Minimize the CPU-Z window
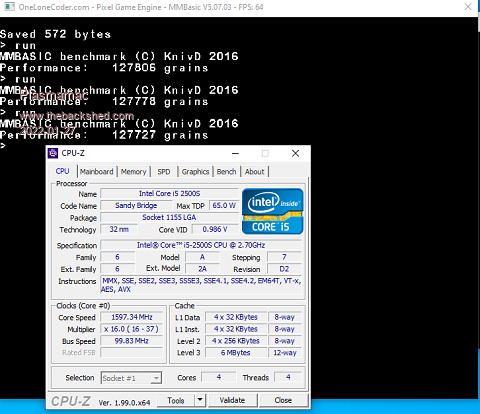 (x=235, y=153)
